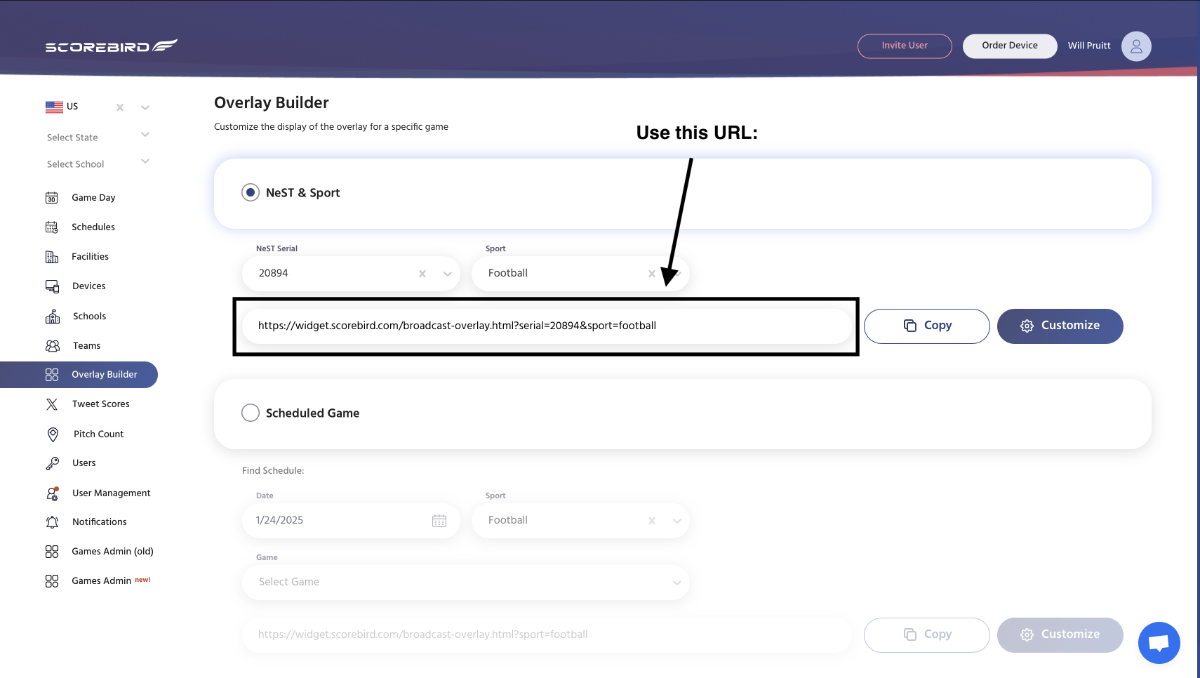Copy the NeST overlay URL
The width and height of the screenshot is (1200, 678).
pyautogui.click(x=927, y=326)
